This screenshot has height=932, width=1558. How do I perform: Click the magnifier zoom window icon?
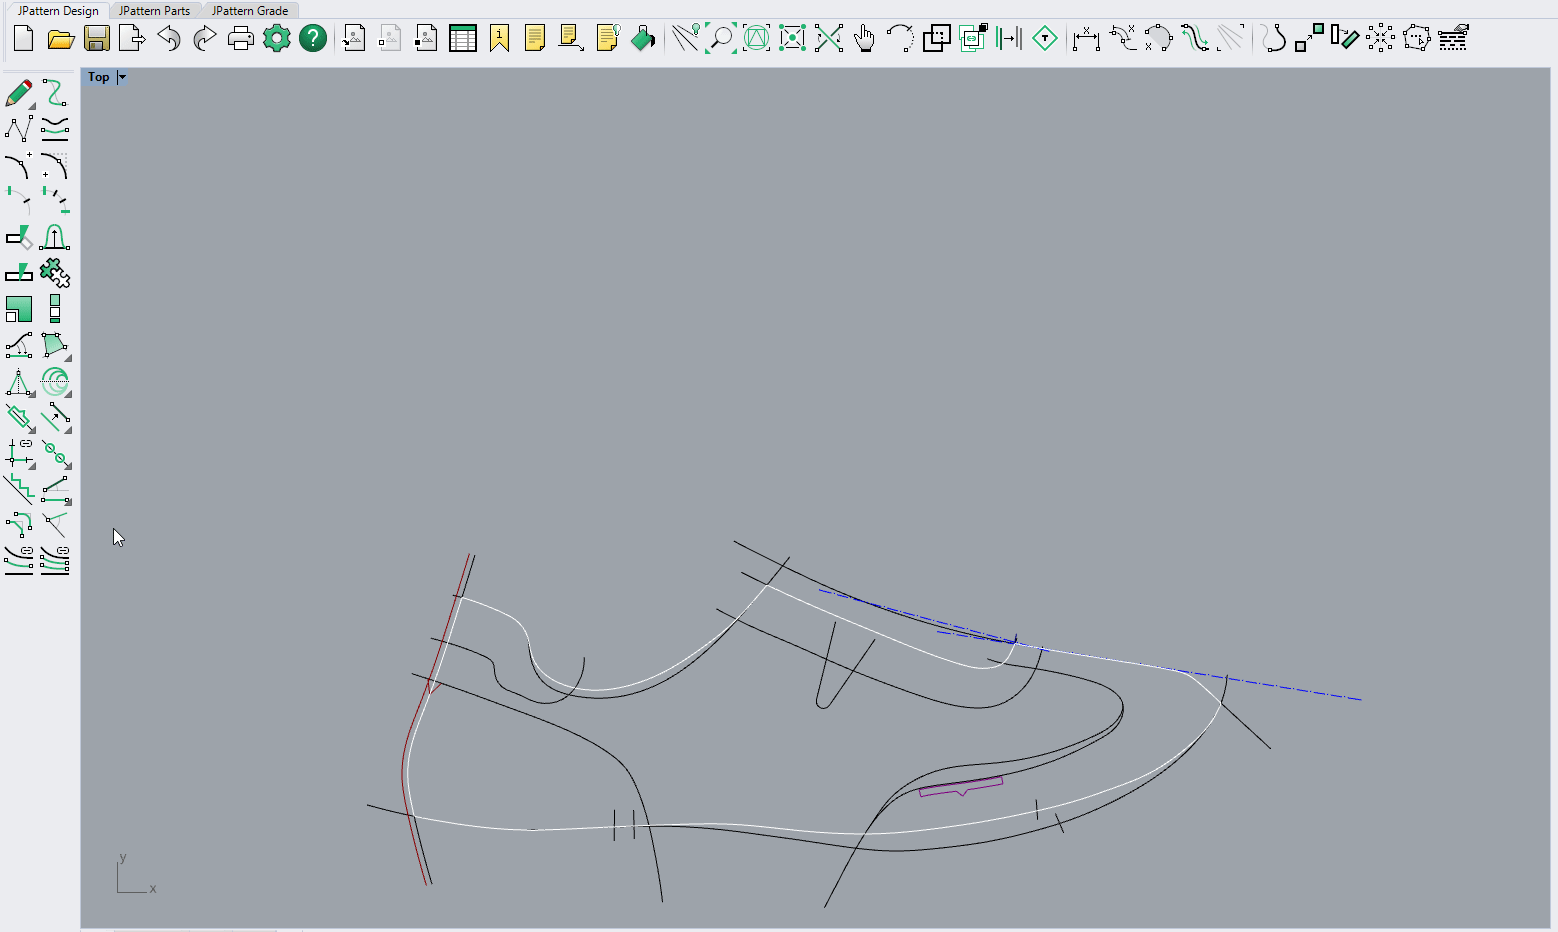click(x=720, y=39)
